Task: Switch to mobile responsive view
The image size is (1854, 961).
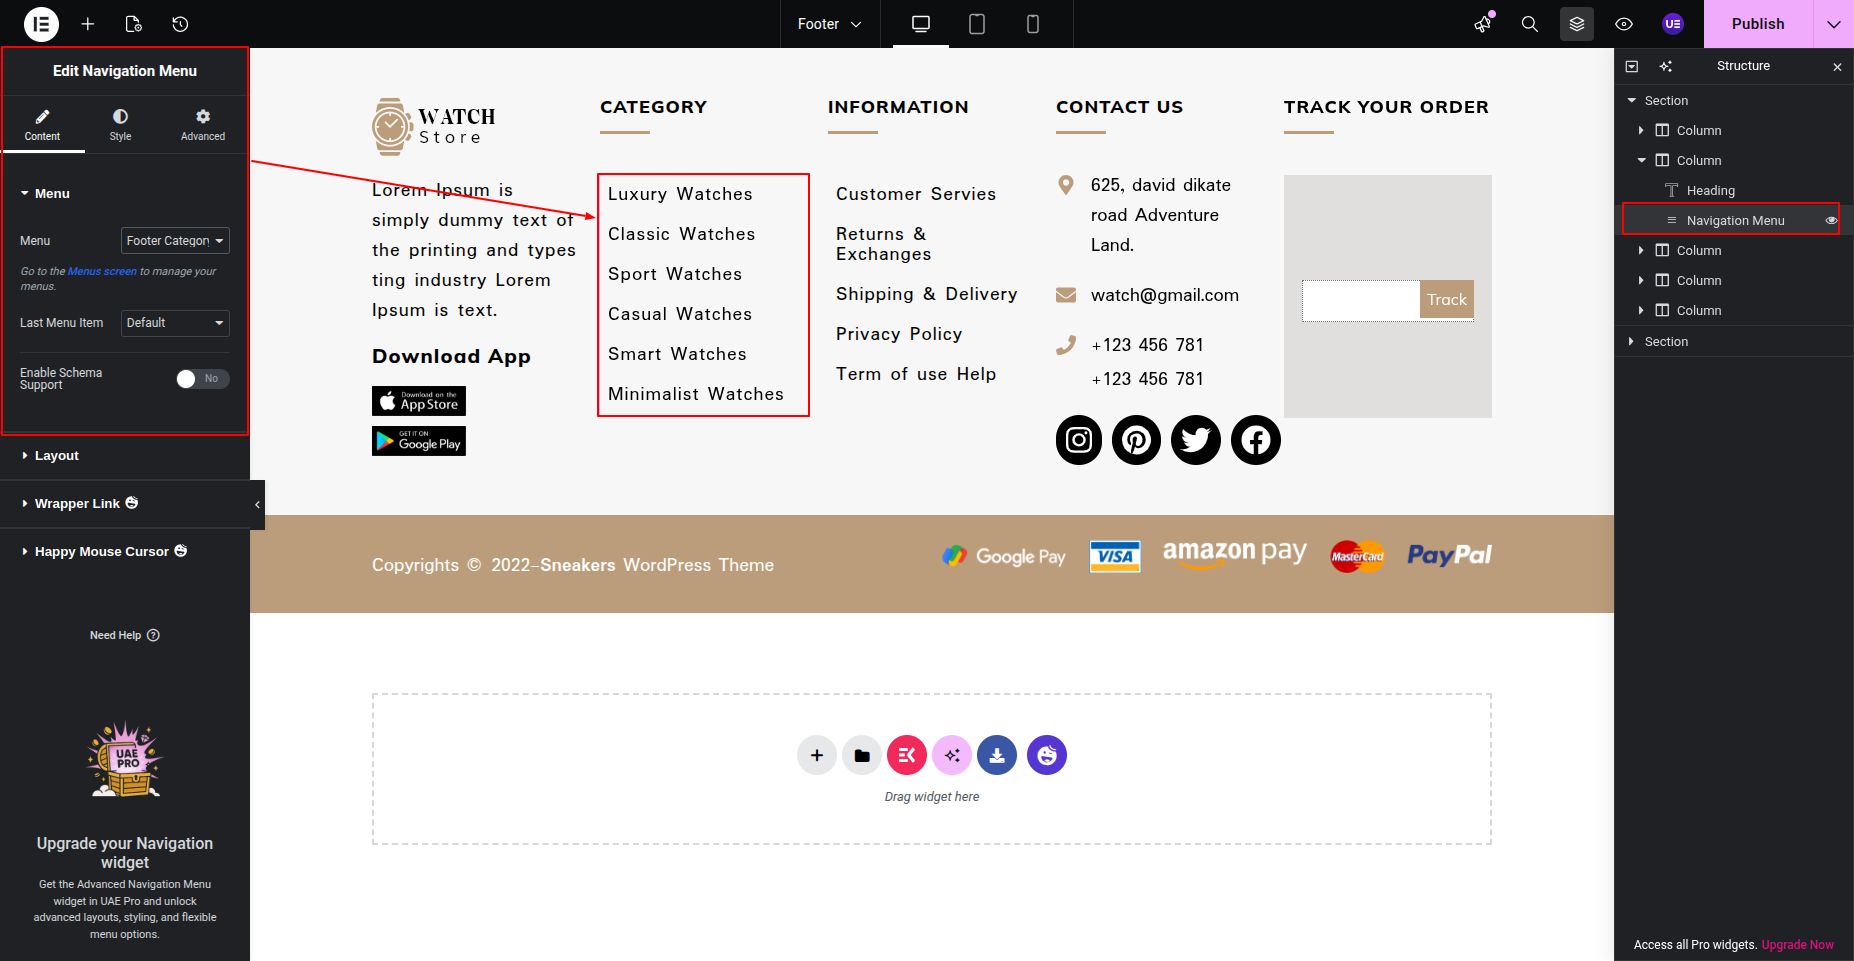Action: pos(1033,24)
